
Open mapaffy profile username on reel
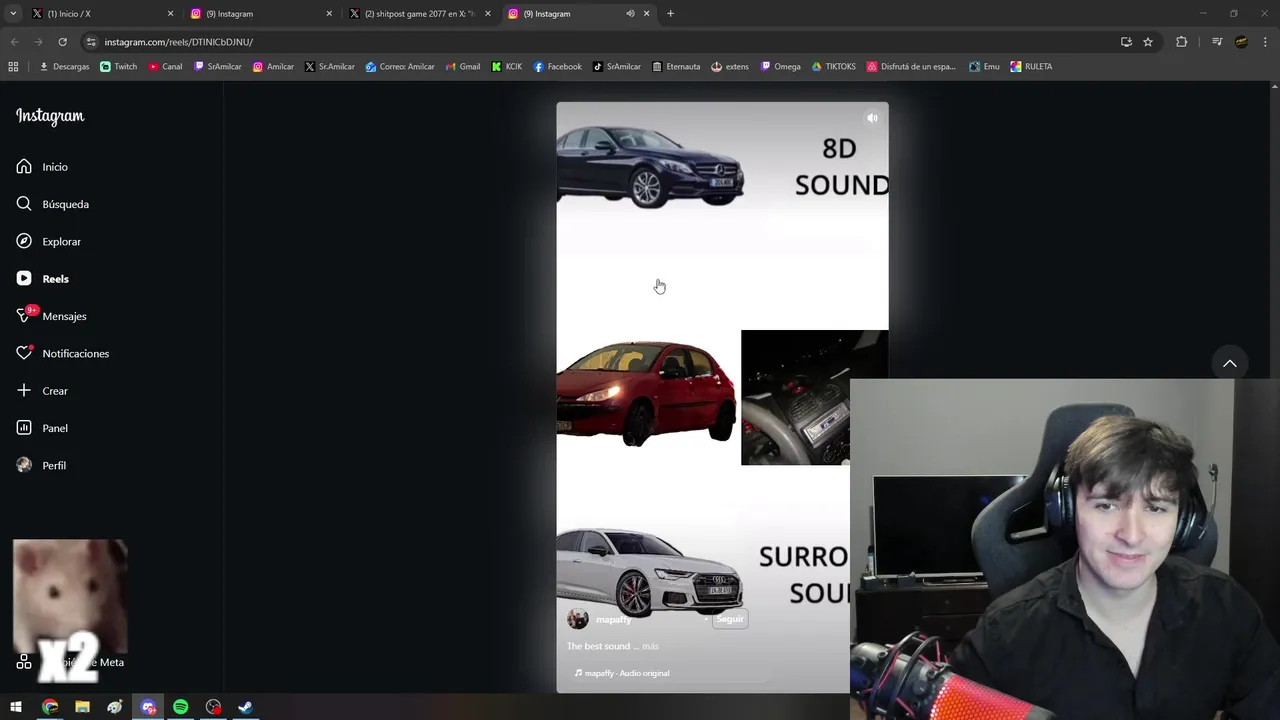[613, 620]
